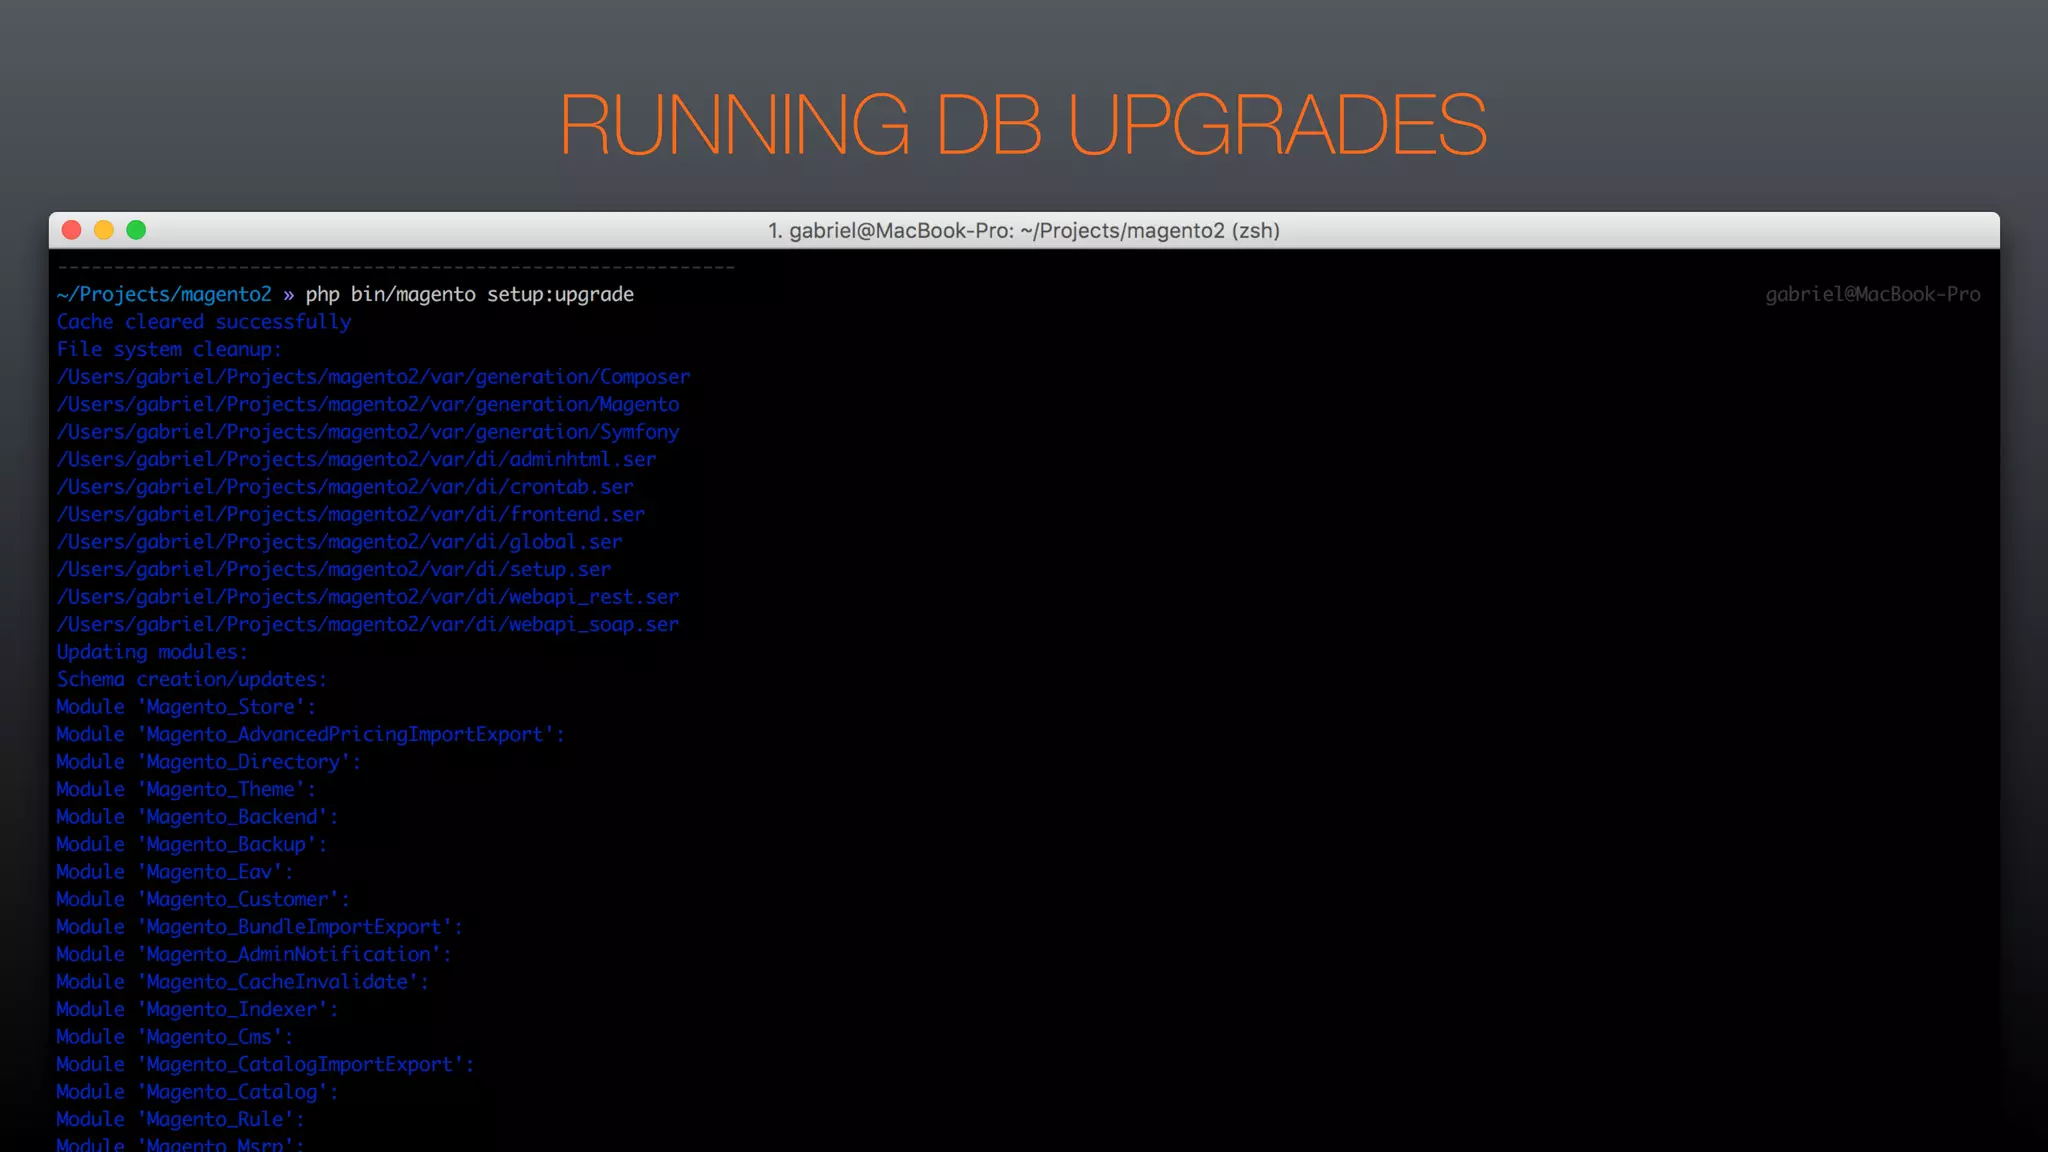The width and height of the screenshot is (2048, 1152).
Task: Click the var/di/webapi_soap.ser path line
Action: click(368, 624)
